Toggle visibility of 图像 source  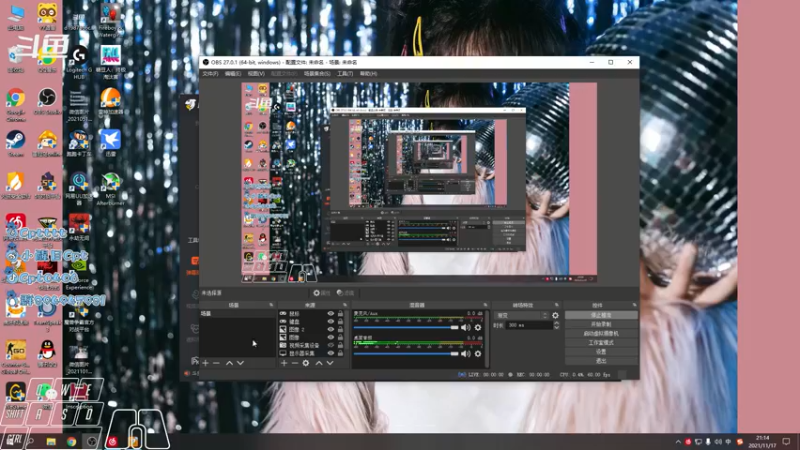pos(331,337)
